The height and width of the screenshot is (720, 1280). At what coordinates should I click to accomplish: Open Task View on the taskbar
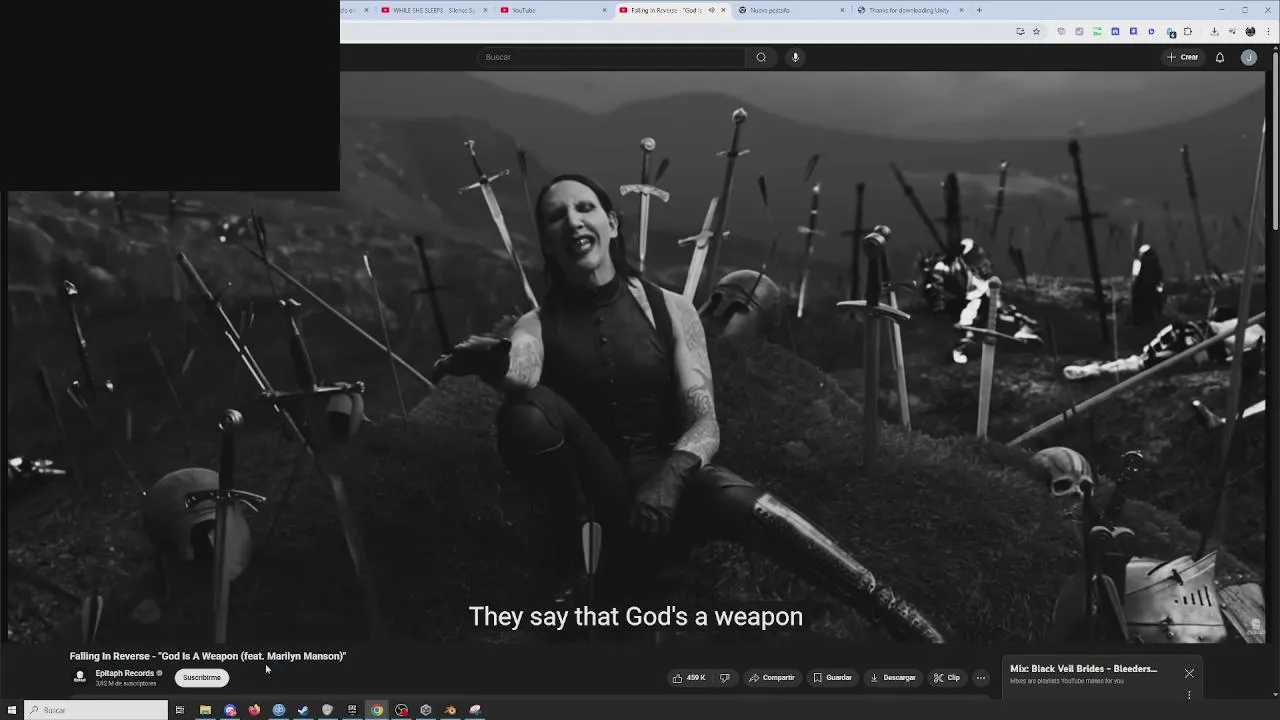[x=180, y=710]
